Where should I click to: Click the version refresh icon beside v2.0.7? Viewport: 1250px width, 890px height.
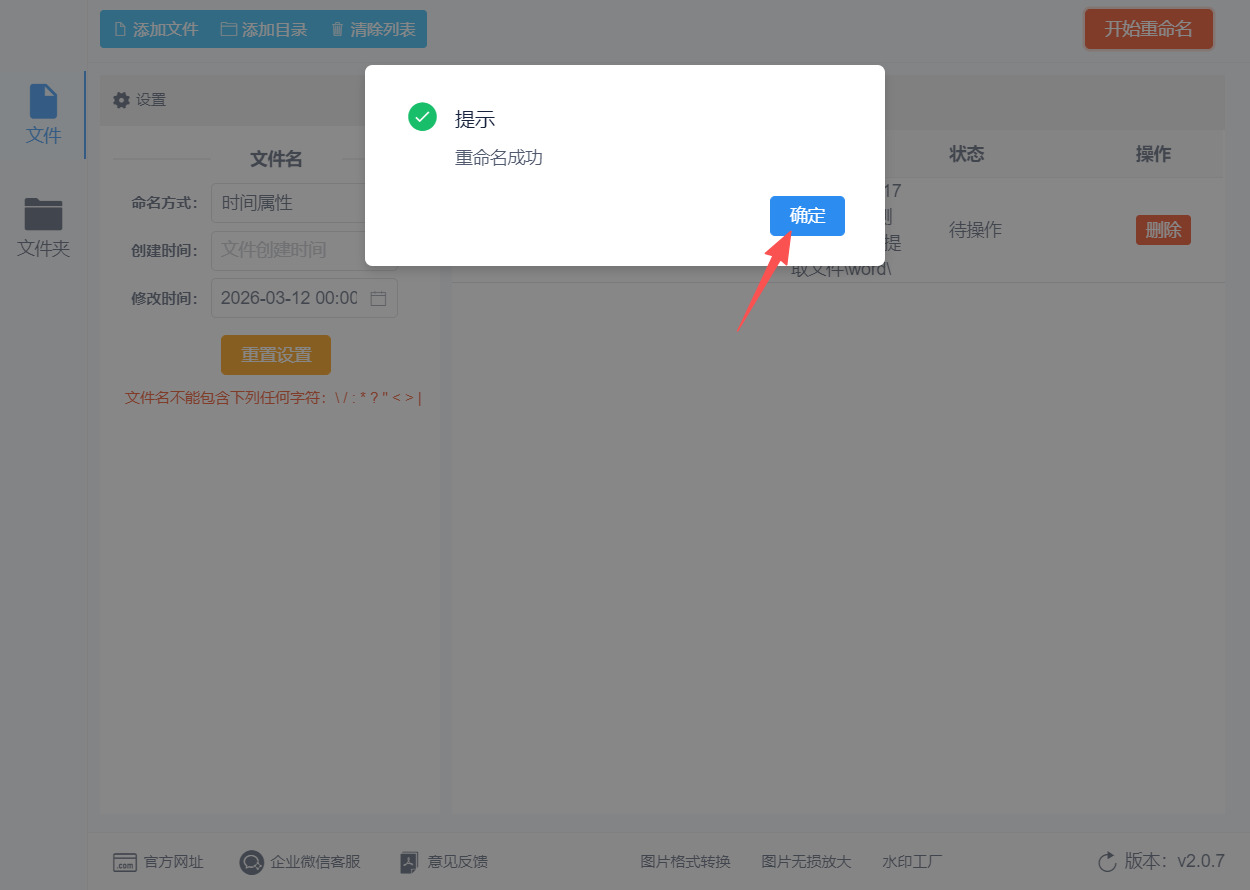pyautogui.click(x=1107, y=861)
